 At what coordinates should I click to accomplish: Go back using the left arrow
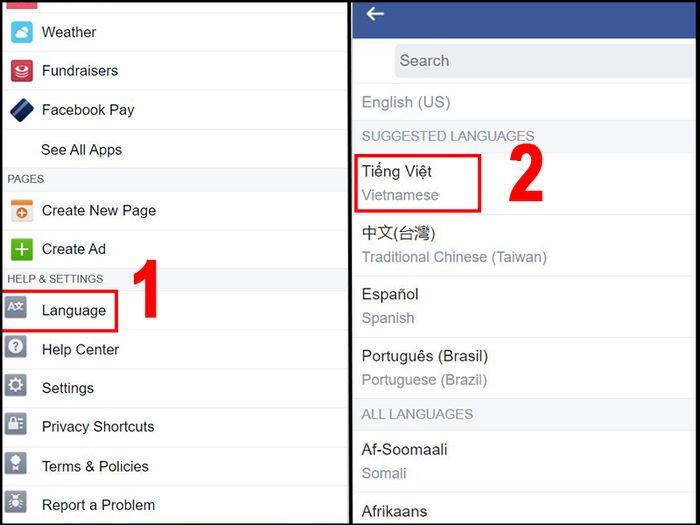coord(375,14)
